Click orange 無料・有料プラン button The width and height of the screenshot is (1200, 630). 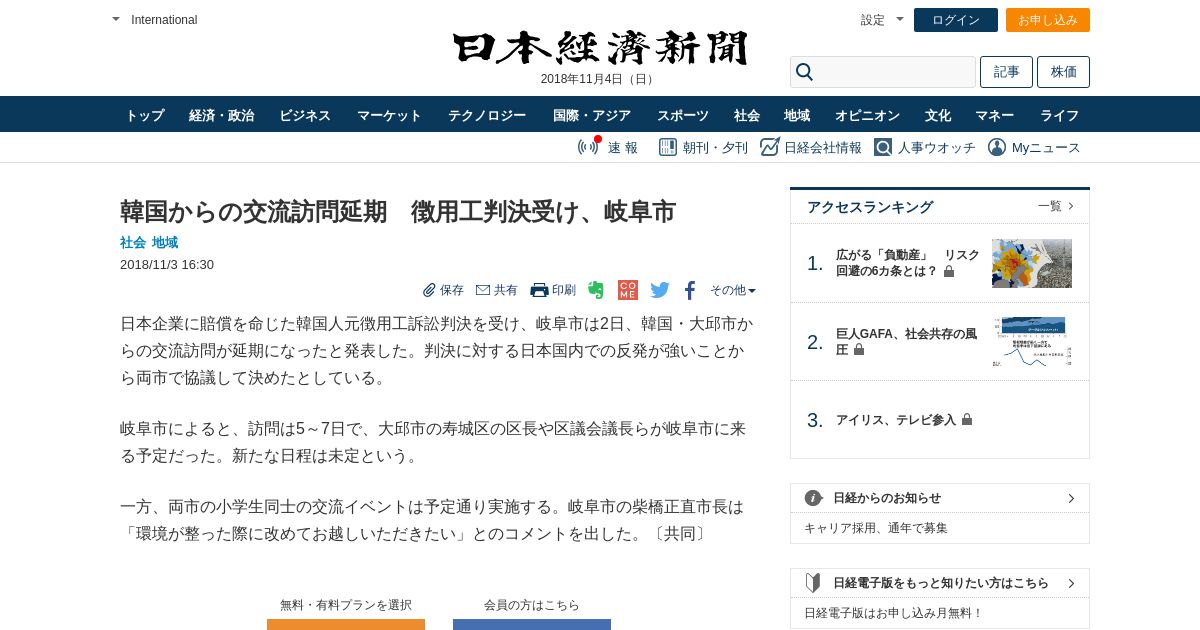[x=346, y=624]
